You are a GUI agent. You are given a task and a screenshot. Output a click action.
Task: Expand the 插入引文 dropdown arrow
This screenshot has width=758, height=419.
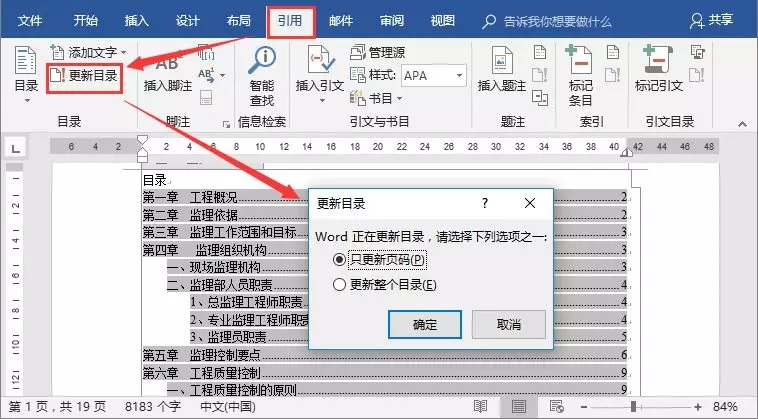pos(322,101)
